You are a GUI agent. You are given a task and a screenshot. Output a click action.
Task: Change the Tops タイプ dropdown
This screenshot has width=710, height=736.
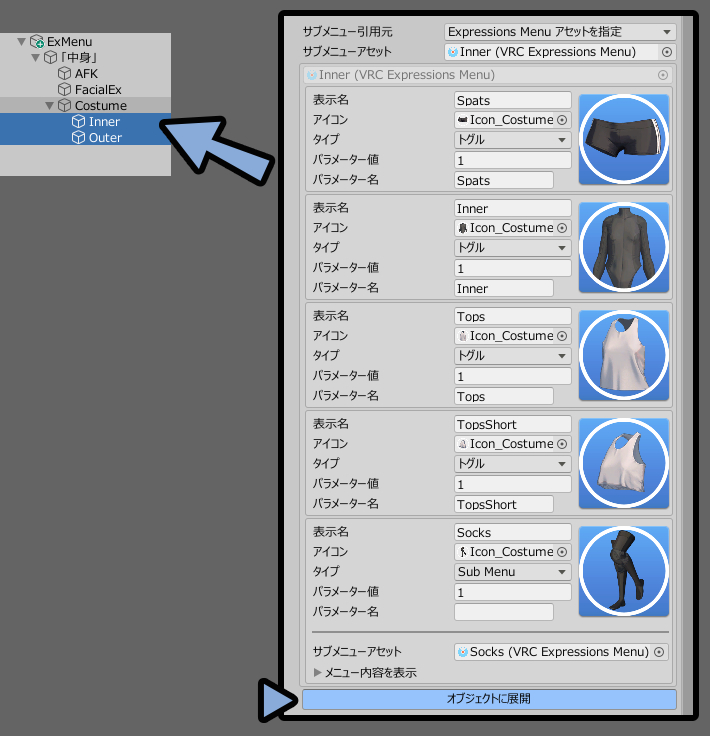512,356
